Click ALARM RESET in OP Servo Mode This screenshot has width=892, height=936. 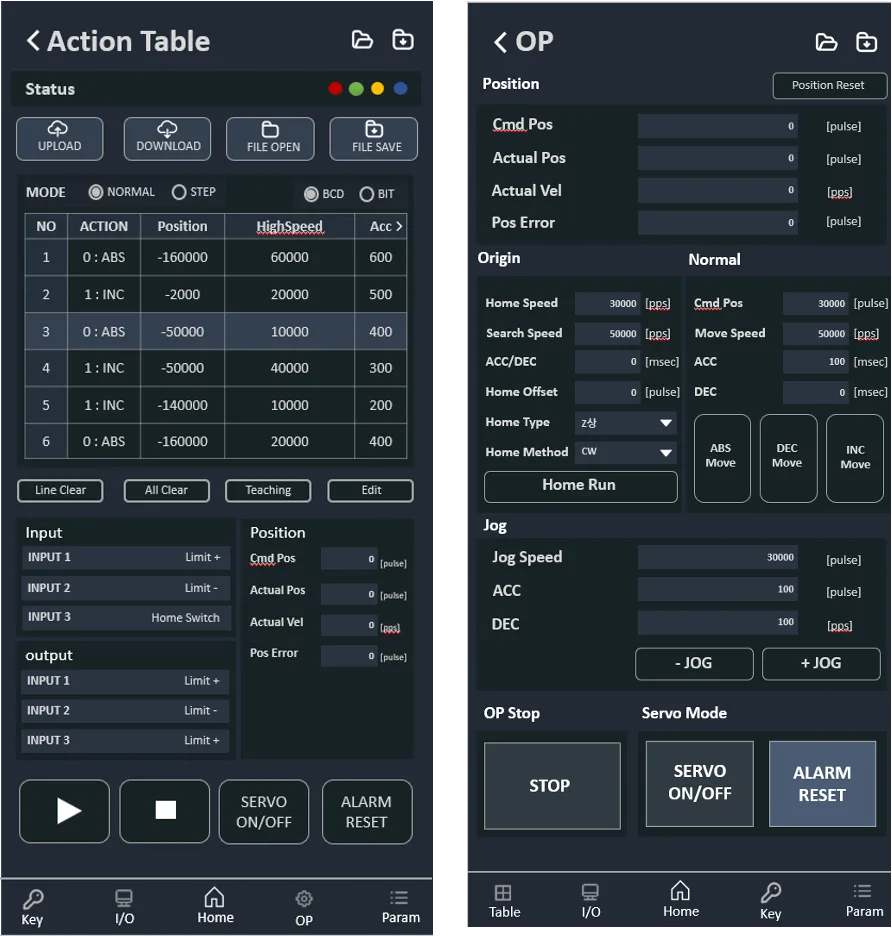[822, 784]
